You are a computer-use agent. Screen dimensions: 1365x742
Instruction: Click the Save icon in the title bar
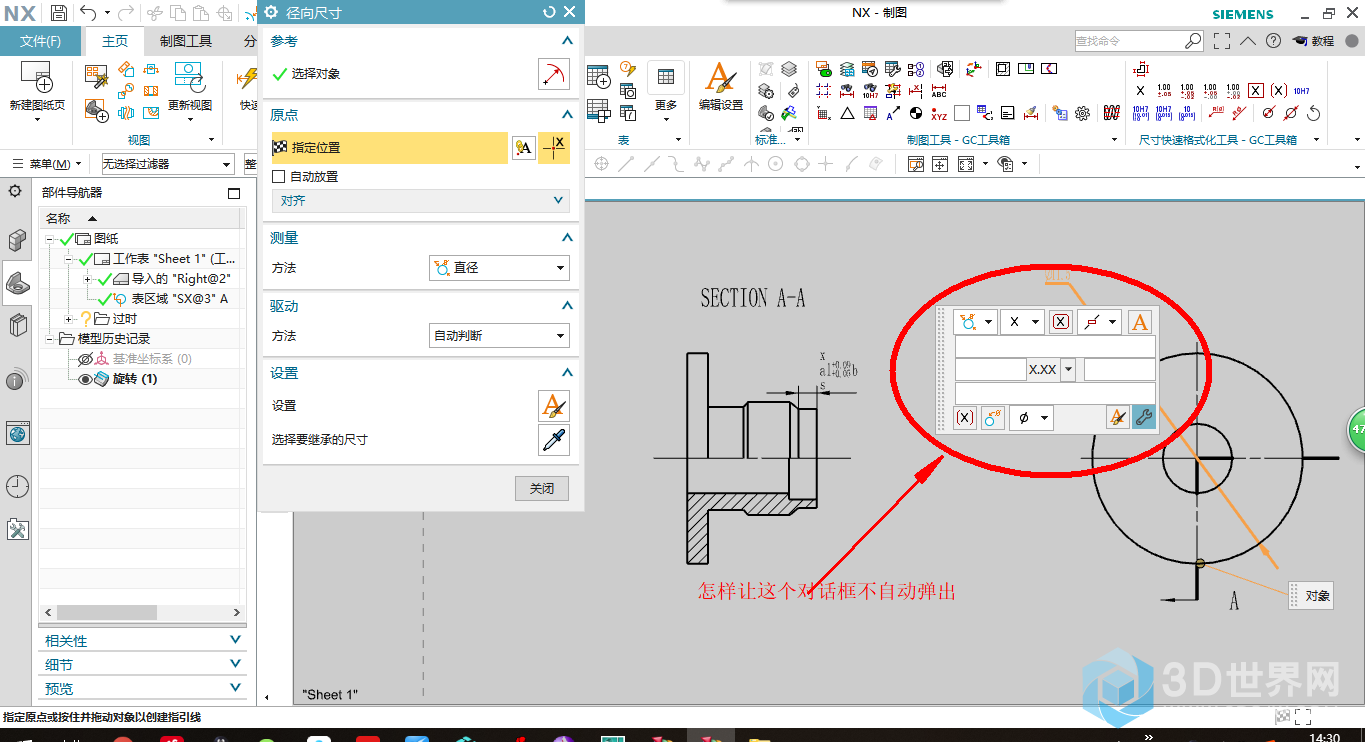click(x=59, y=13)
